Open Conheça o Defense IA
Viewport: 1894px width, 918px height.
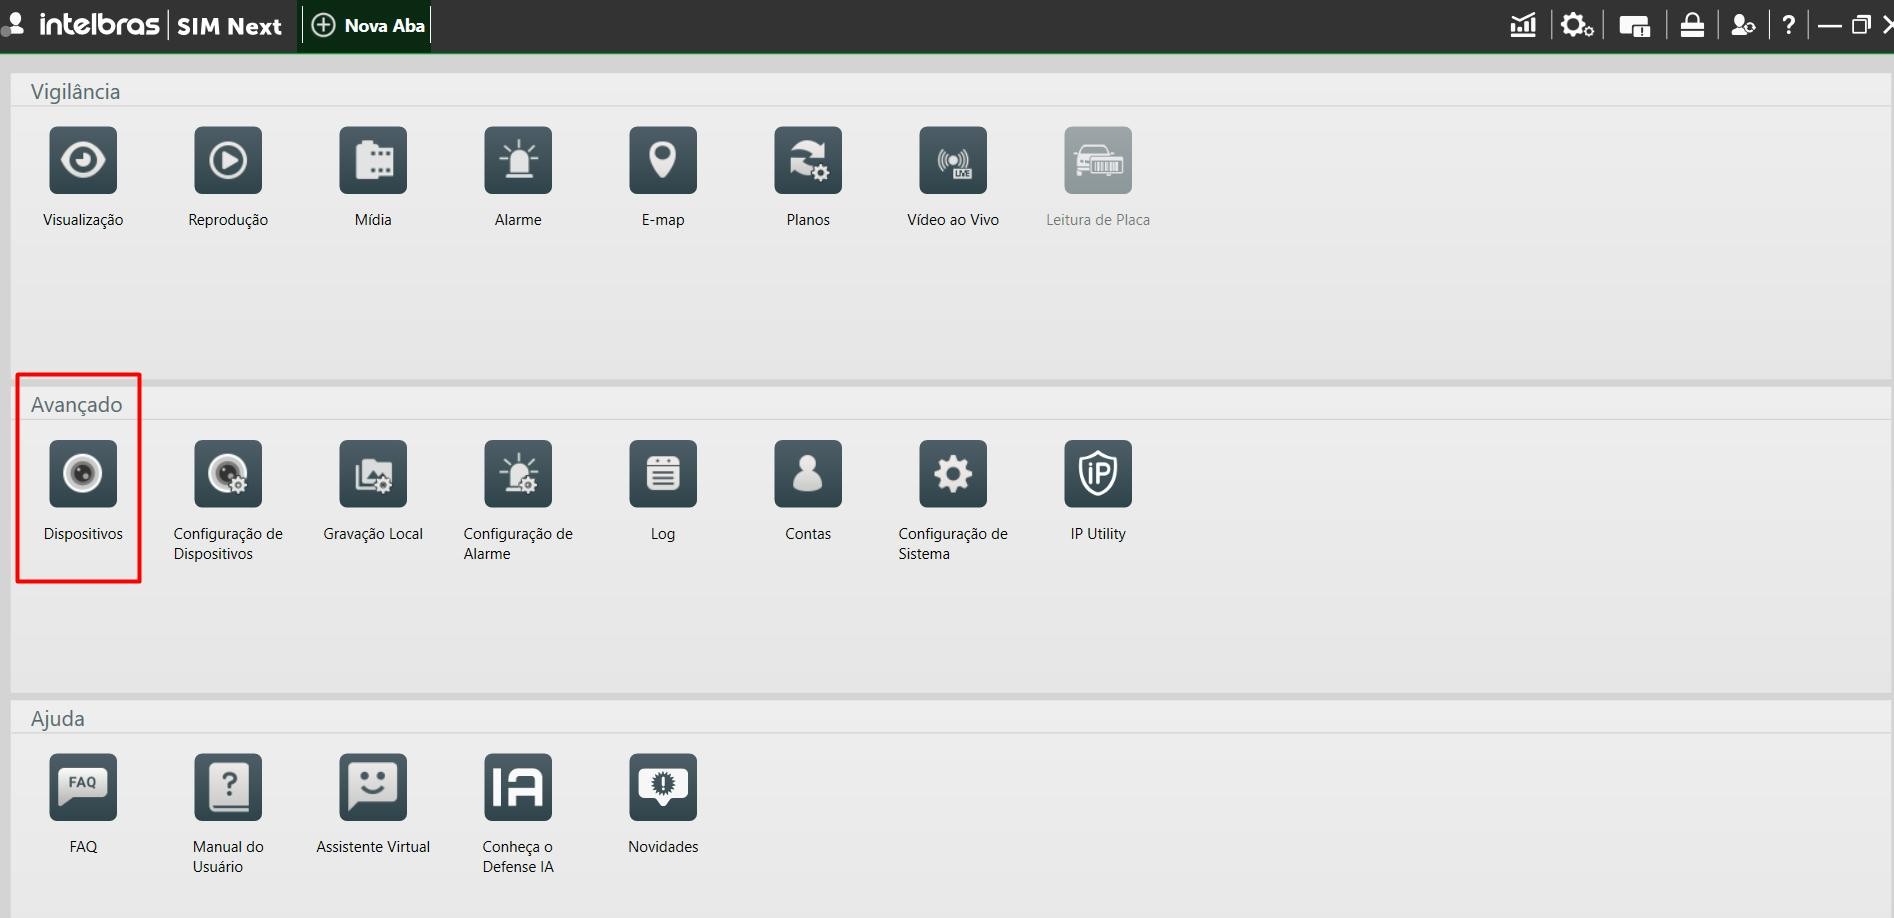pos(518,787)
